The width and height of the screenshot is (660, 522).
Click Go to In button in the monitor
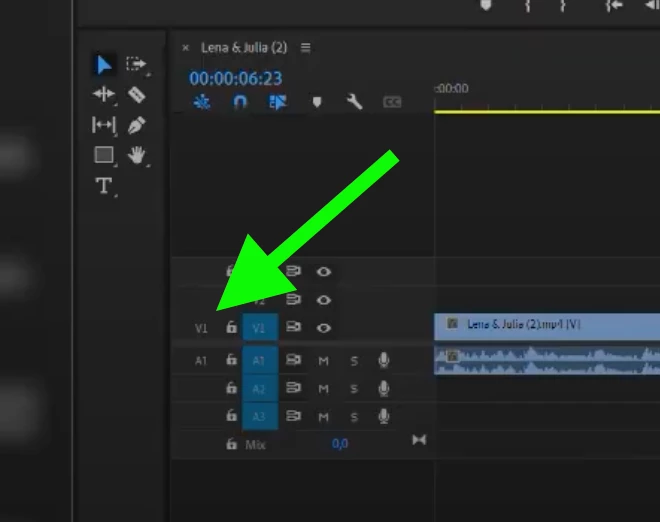click(x=614, y=5)
